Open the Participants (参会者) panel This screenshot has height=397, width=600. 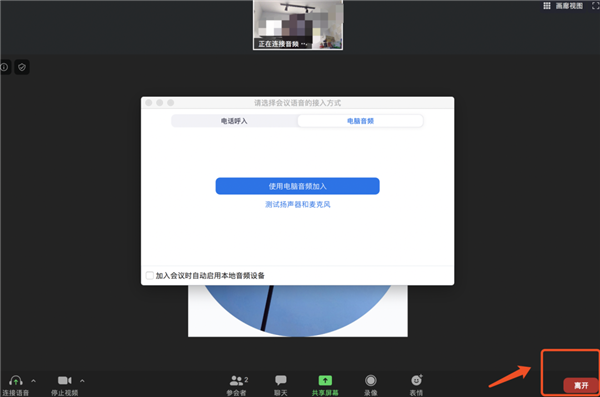(237, 385)
